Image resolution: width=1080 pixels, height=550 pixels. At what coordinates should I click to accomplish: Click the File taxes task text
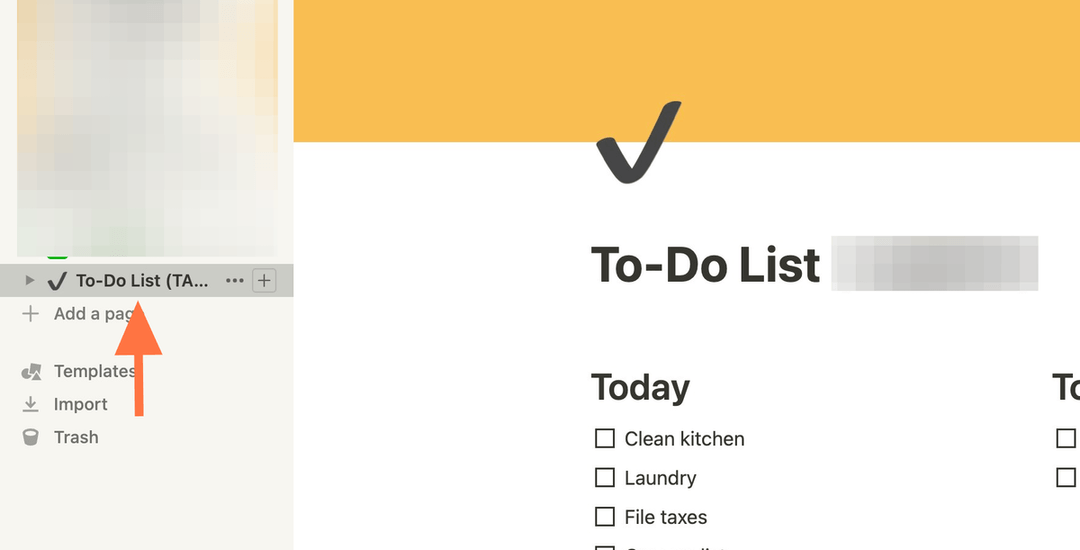[666, 517]
